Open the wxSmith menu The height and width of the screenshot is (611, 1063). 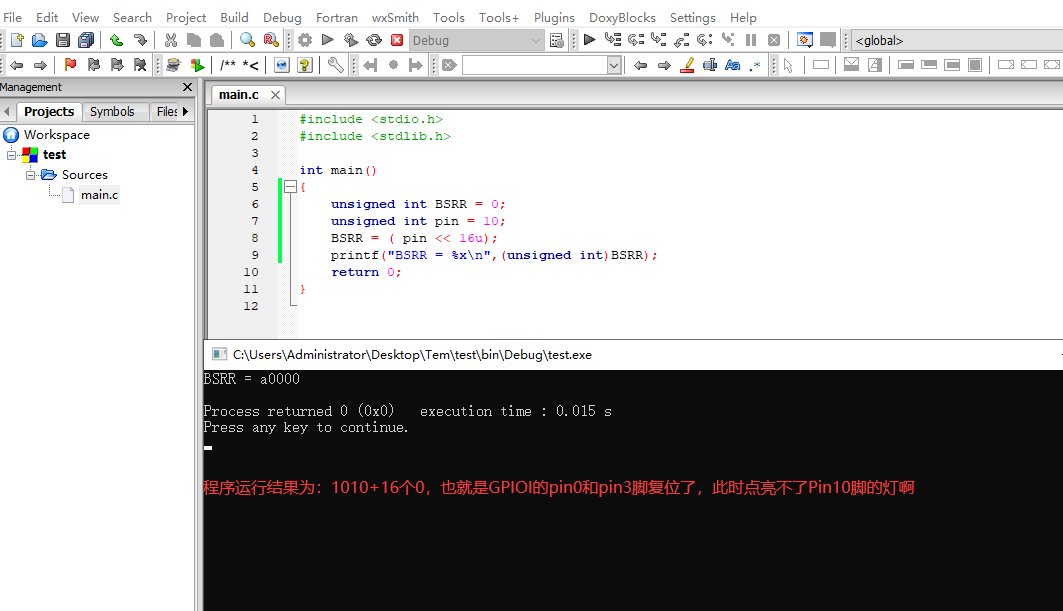395,18
